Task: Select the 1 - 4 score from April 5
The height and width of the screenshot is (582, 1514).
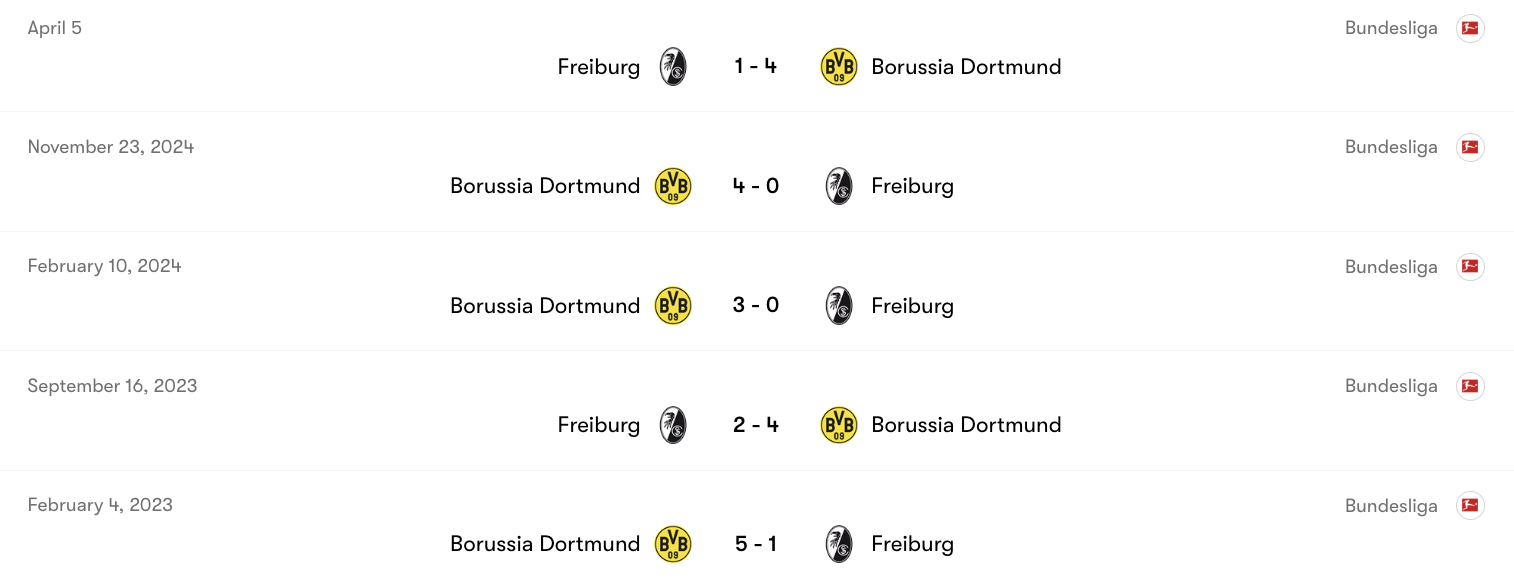Action: 755,67
